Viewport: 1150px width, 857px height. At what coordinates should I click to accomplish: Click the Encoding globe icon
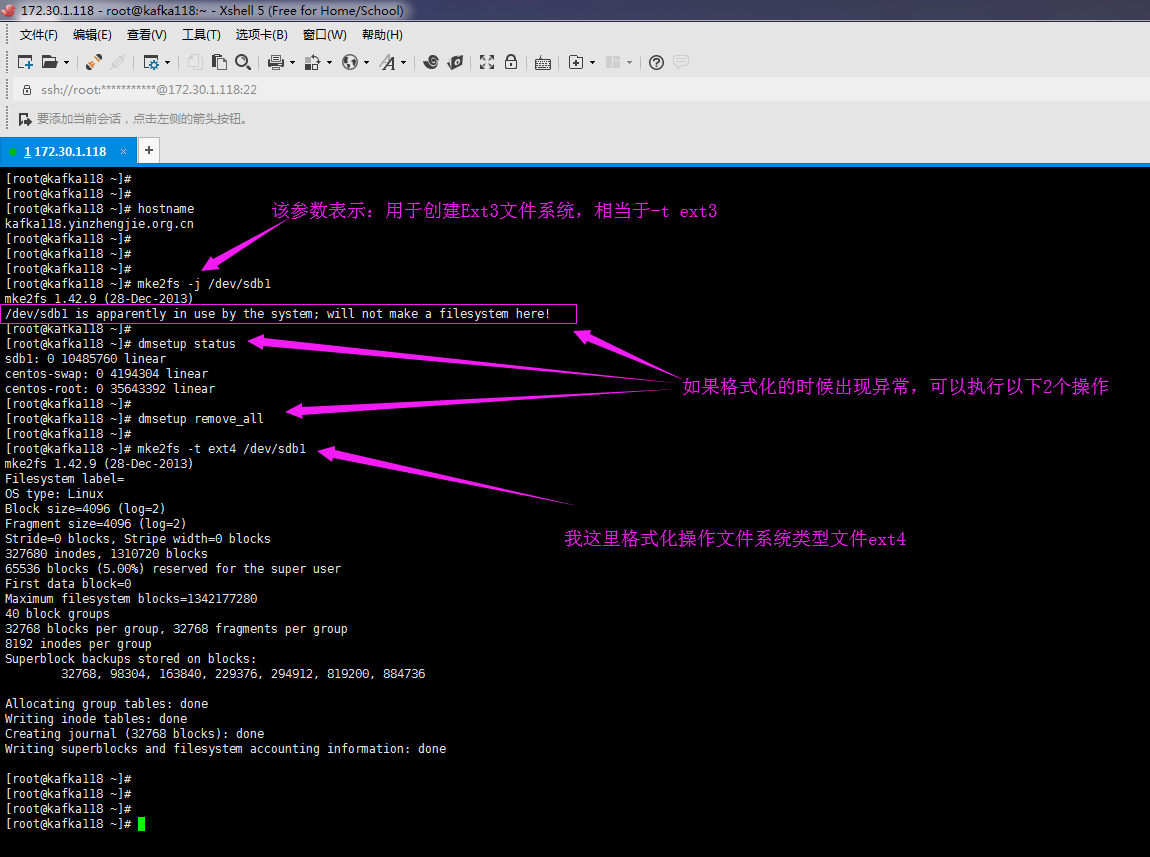[x=350, y=62]
